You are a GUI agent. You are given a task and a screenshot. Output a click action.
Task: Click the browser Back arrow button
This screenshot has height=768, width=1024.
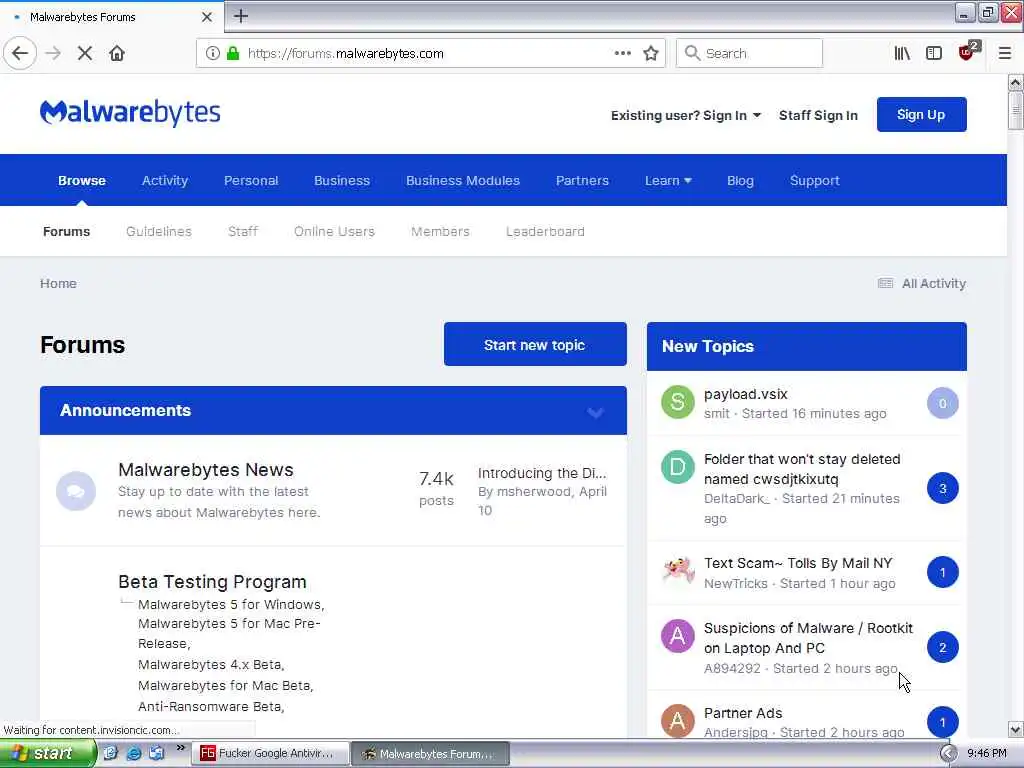pos(20,54)
